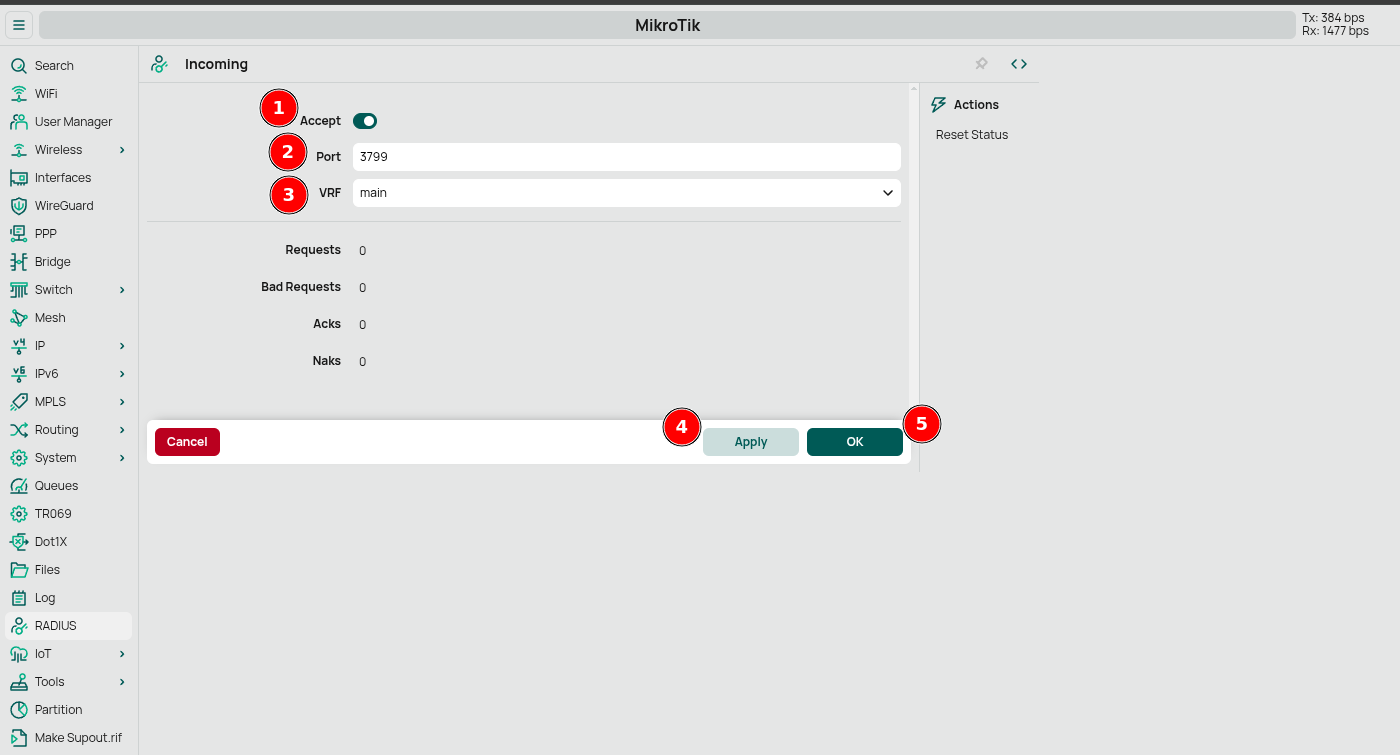Trigger Reset Status under Actions
This screenshot has height=755, width=1400.
click(x=971, y=134)
